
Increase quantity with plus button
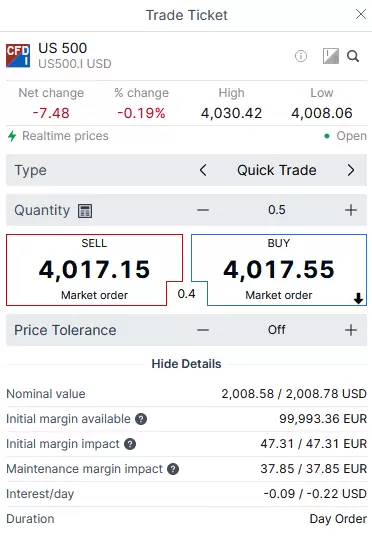pyautogui.click(x=351, y=210)
